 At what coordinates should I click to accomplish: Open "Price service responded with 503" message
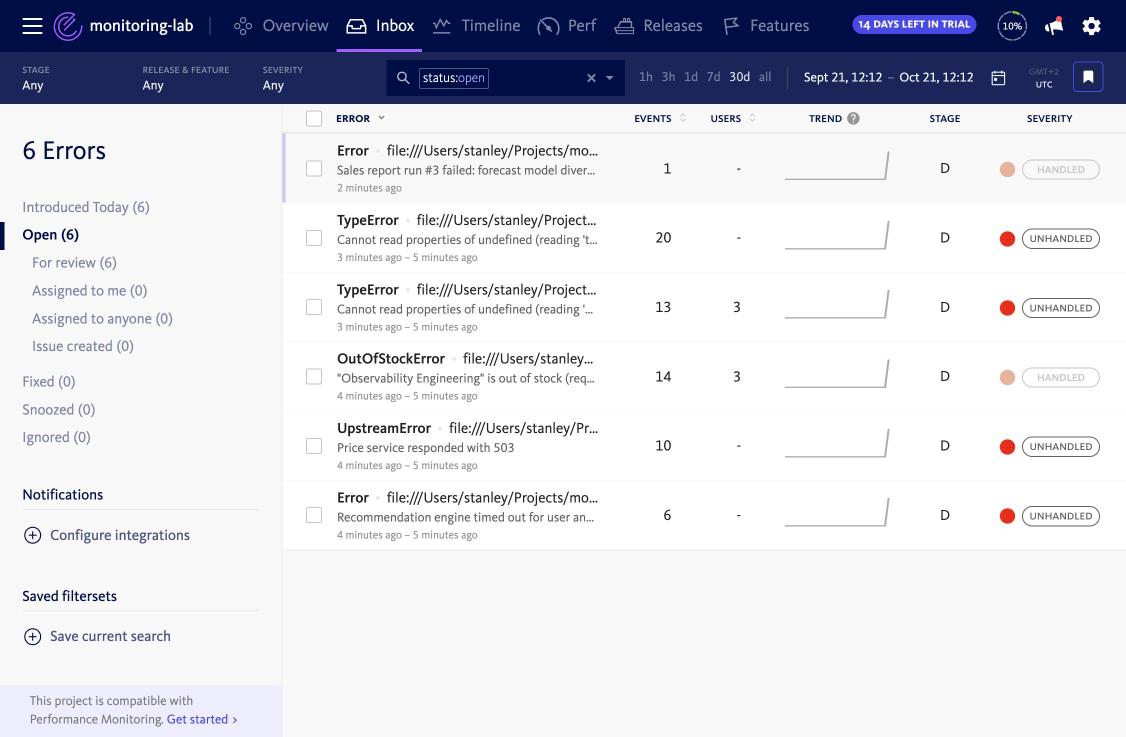425,448
